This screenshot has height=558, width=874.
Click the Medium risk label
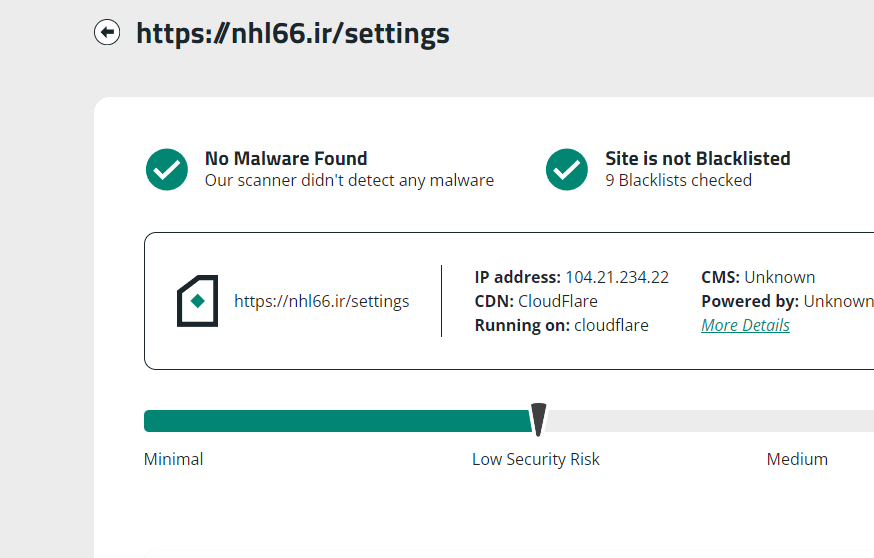pyautogui.click(x=797, y=459)
